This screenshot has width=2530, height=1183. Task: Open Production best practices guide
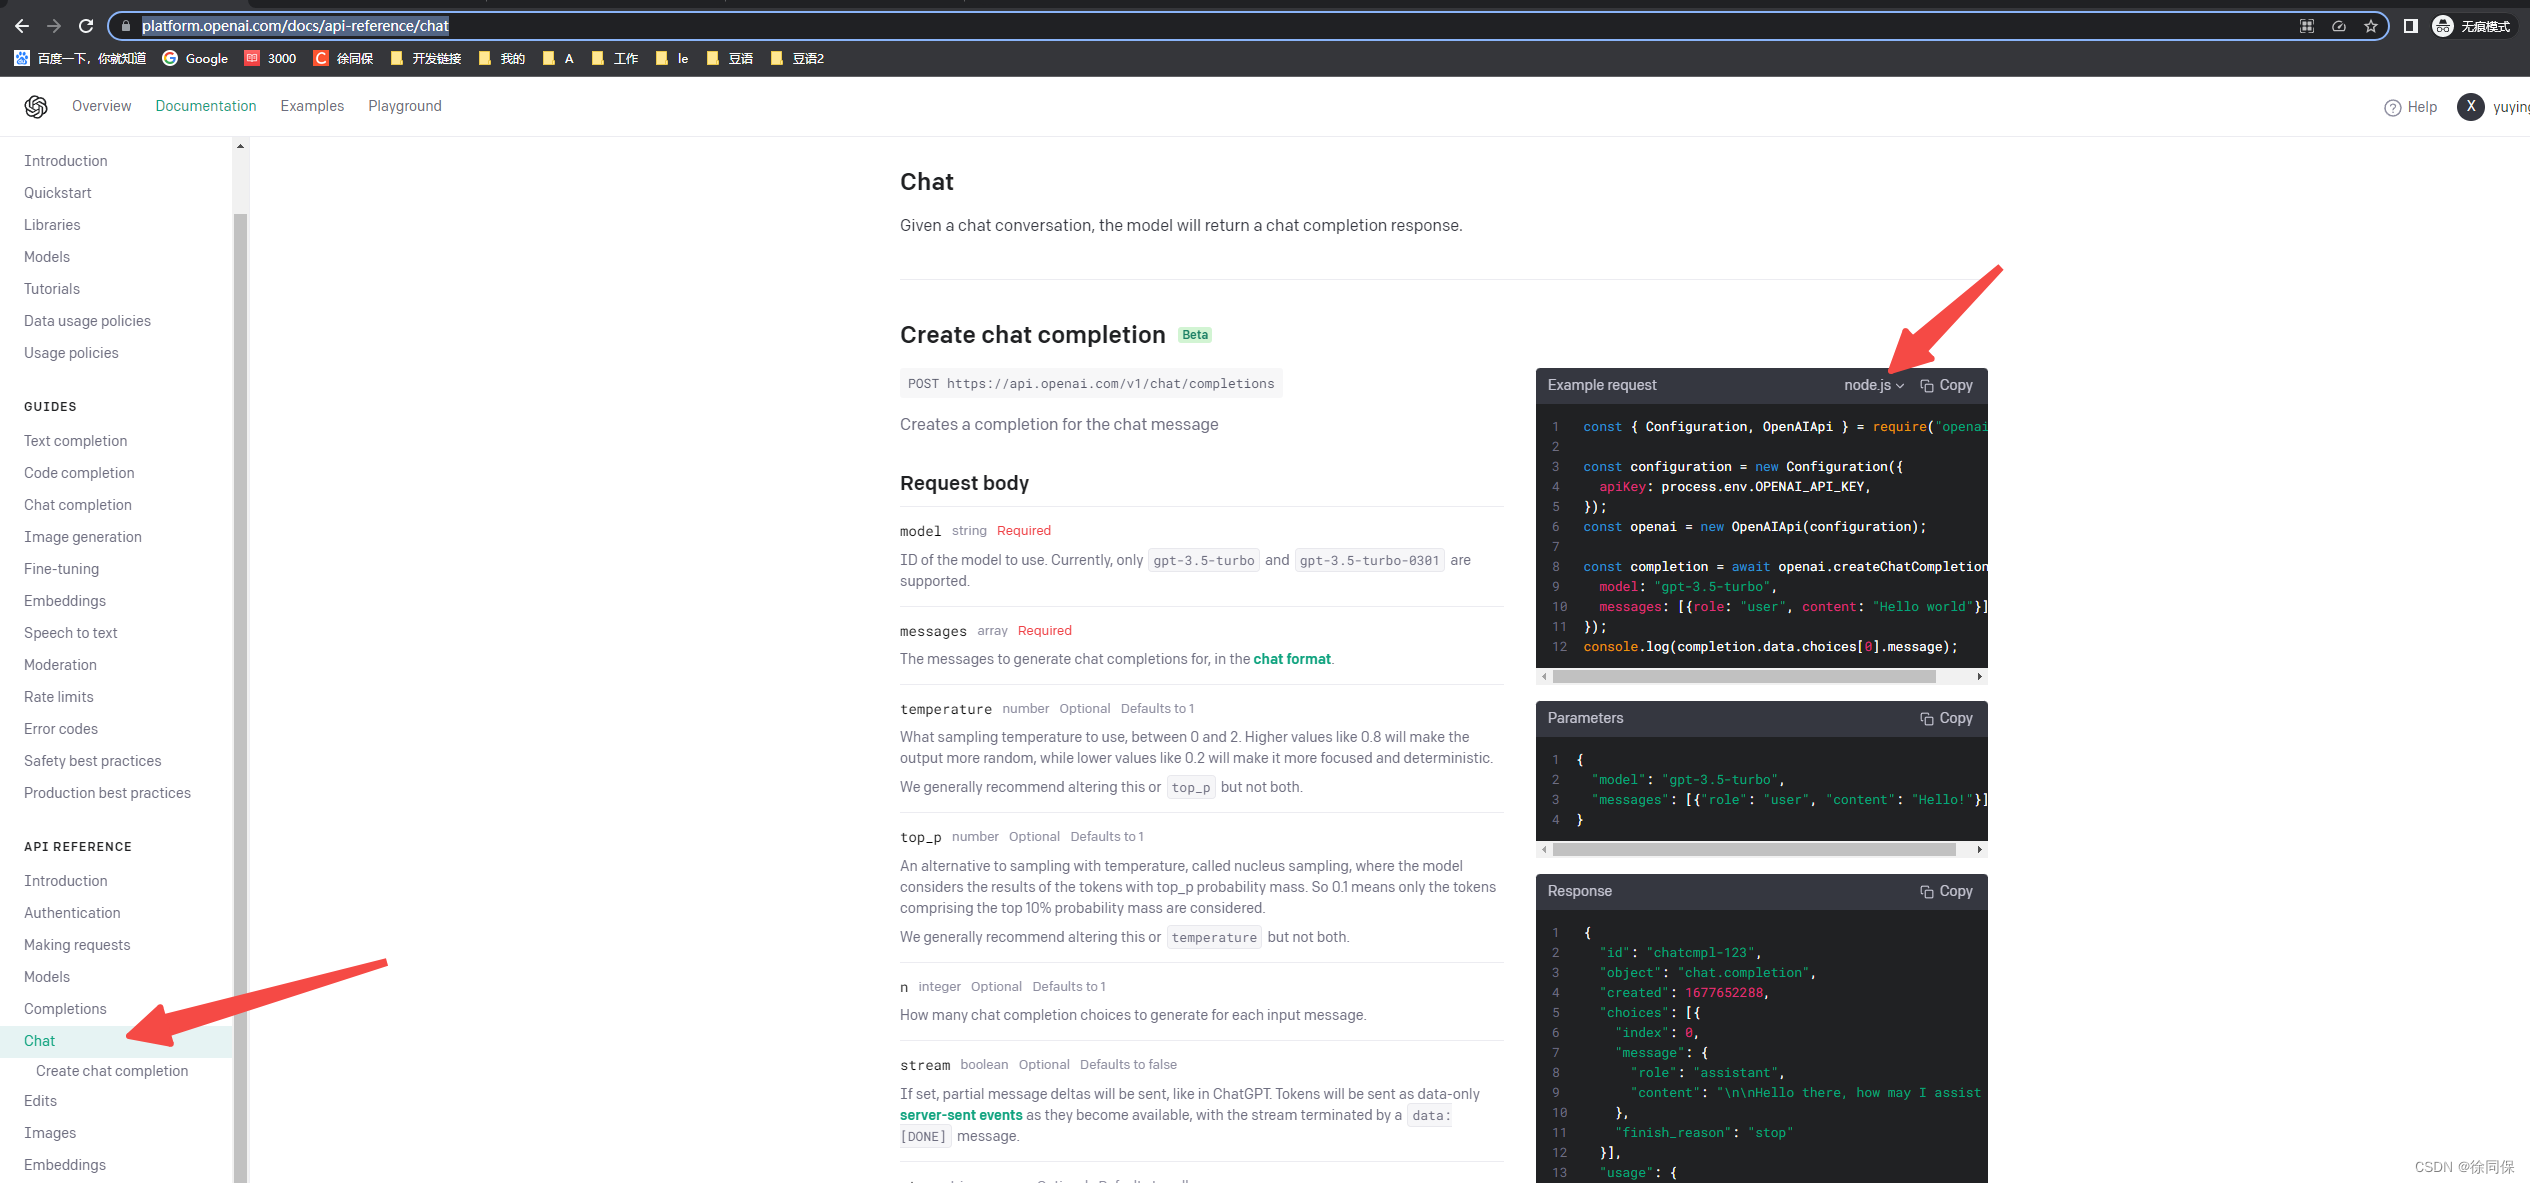tap(108, 793)
